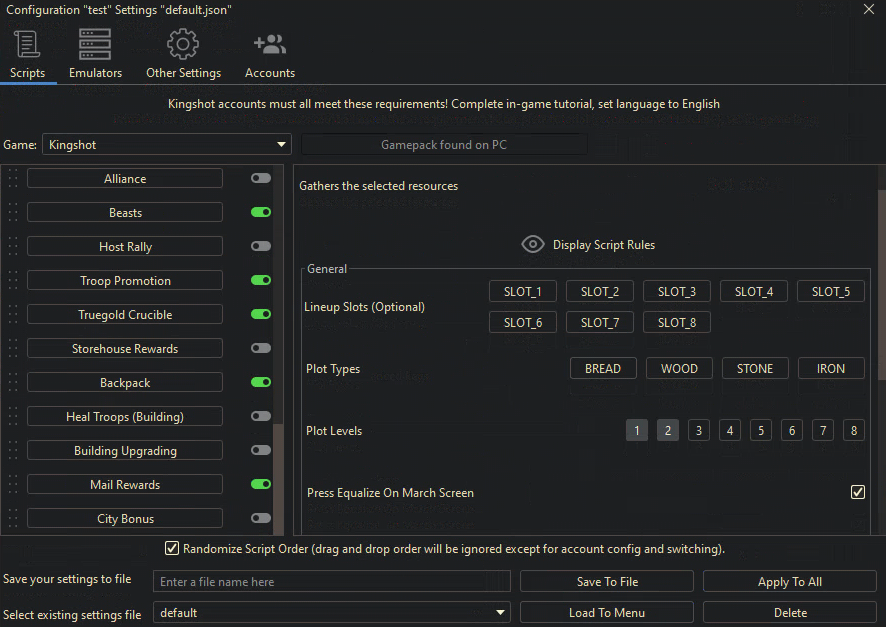Viewport: 886px width, 627px height.
Task: Grab the drag handle beside the Alliance script
Action: click(x=14, y=179)
